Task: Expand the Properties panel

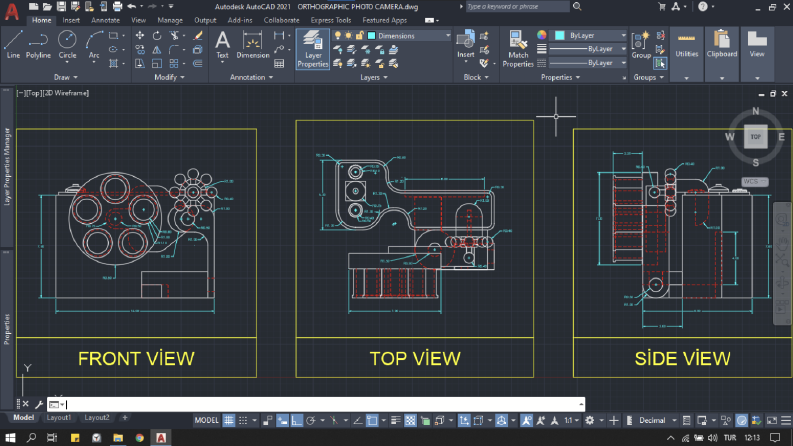Action: click(560, 77)
